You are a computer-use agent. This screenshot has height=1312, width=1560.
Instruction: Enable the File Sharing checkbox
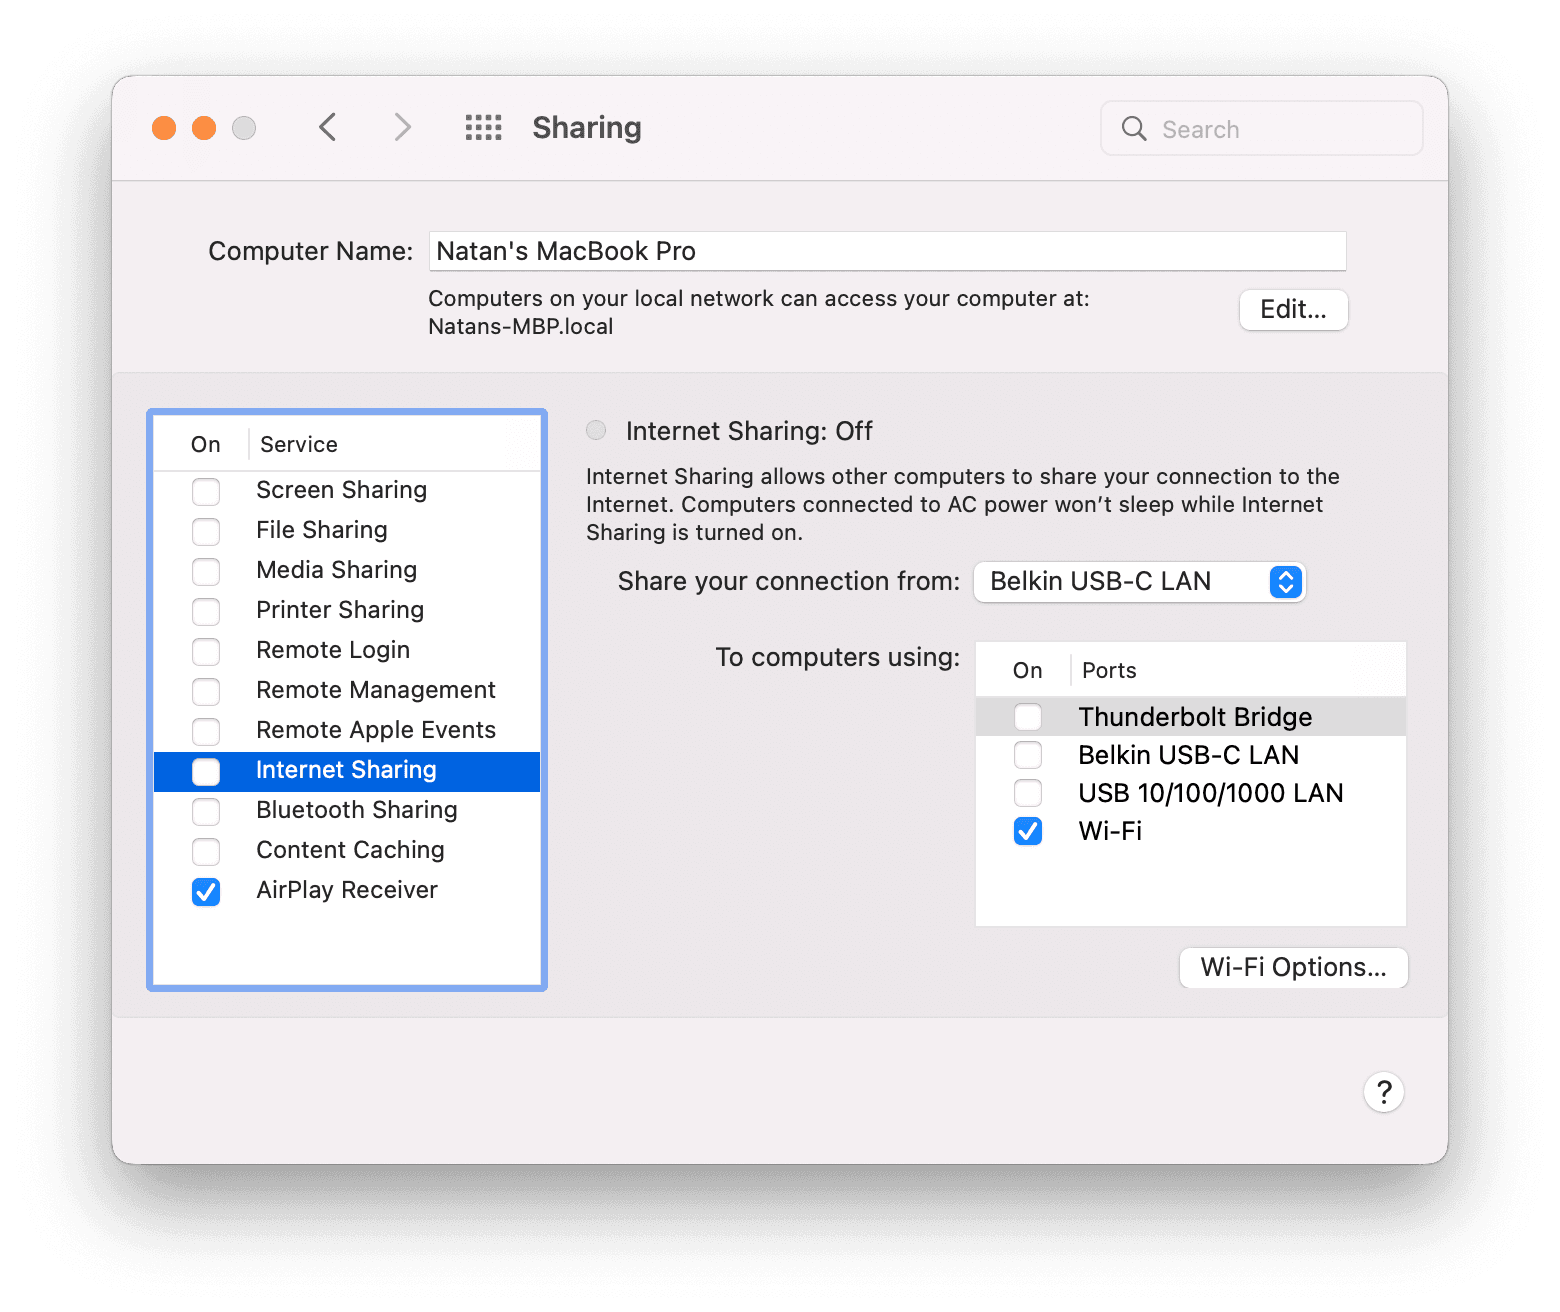point(206,531)
